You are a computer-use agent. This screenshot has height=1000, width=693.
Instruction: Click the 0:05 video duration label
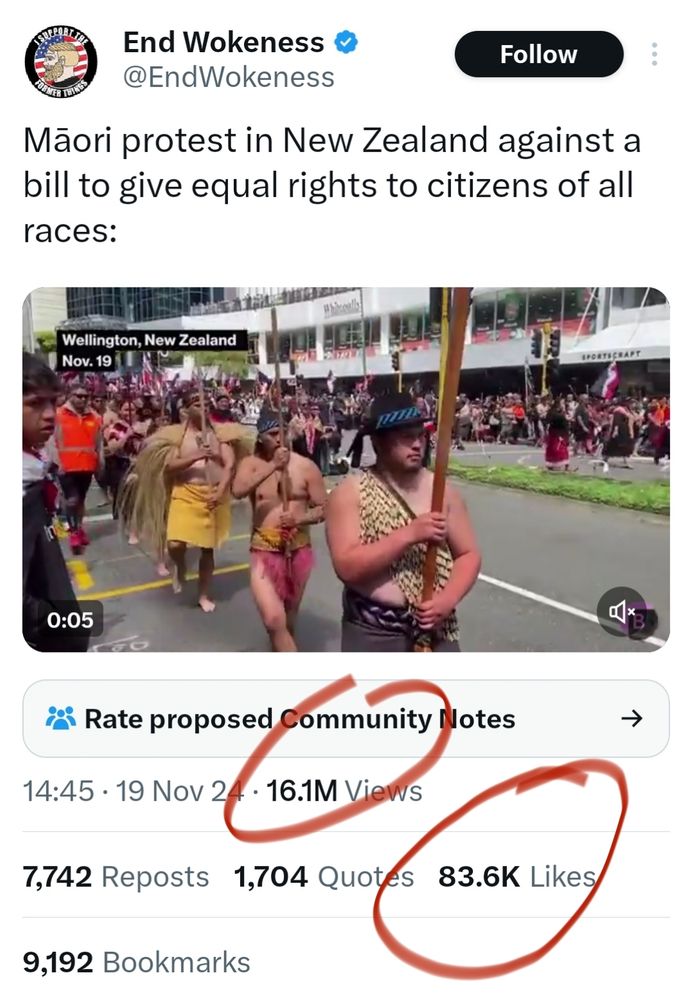tap(70, 619)
